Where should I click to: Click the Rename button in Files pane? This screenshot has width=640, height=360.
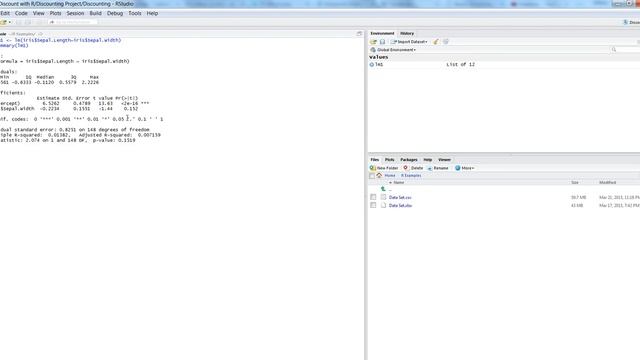tap(438, 168)
